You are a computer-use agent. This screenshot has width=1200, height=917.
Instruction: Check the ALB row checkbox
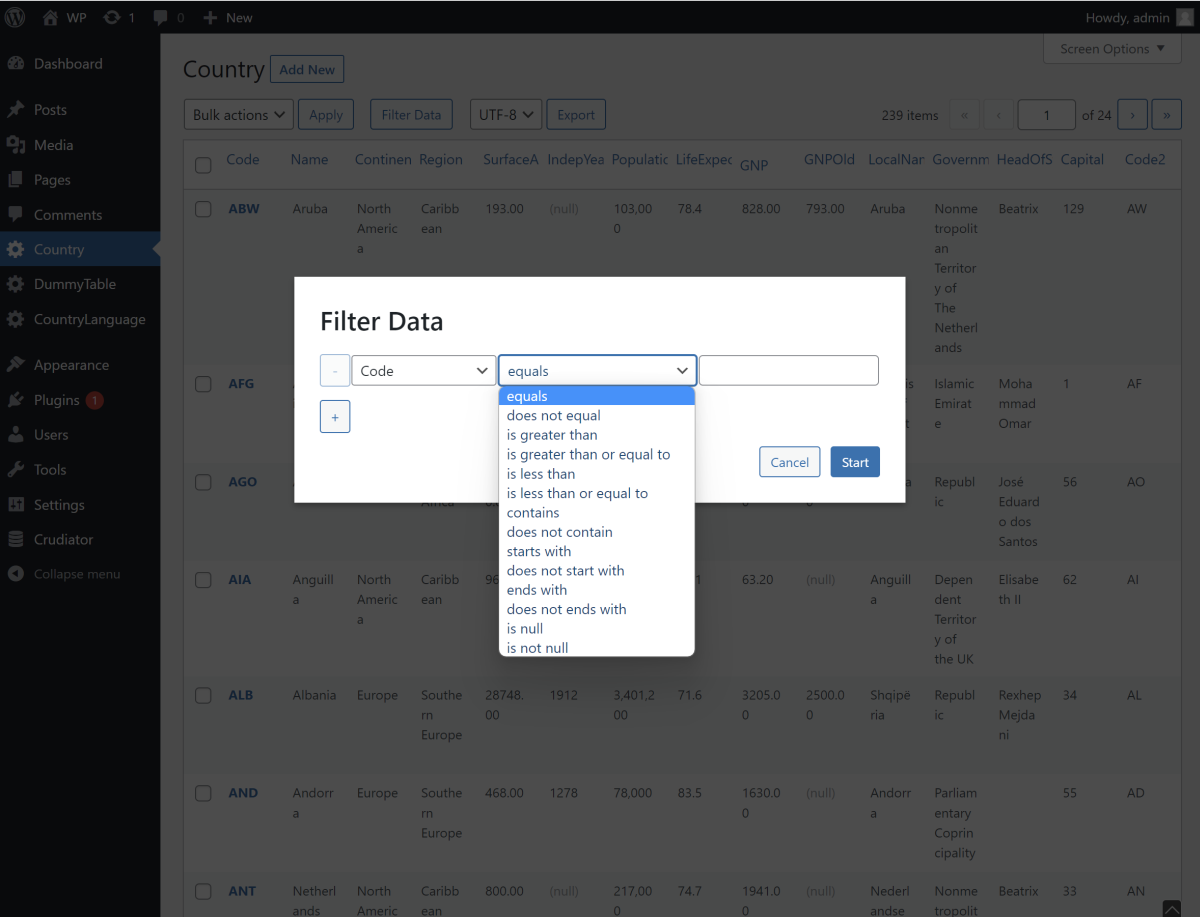pos(203,695)
